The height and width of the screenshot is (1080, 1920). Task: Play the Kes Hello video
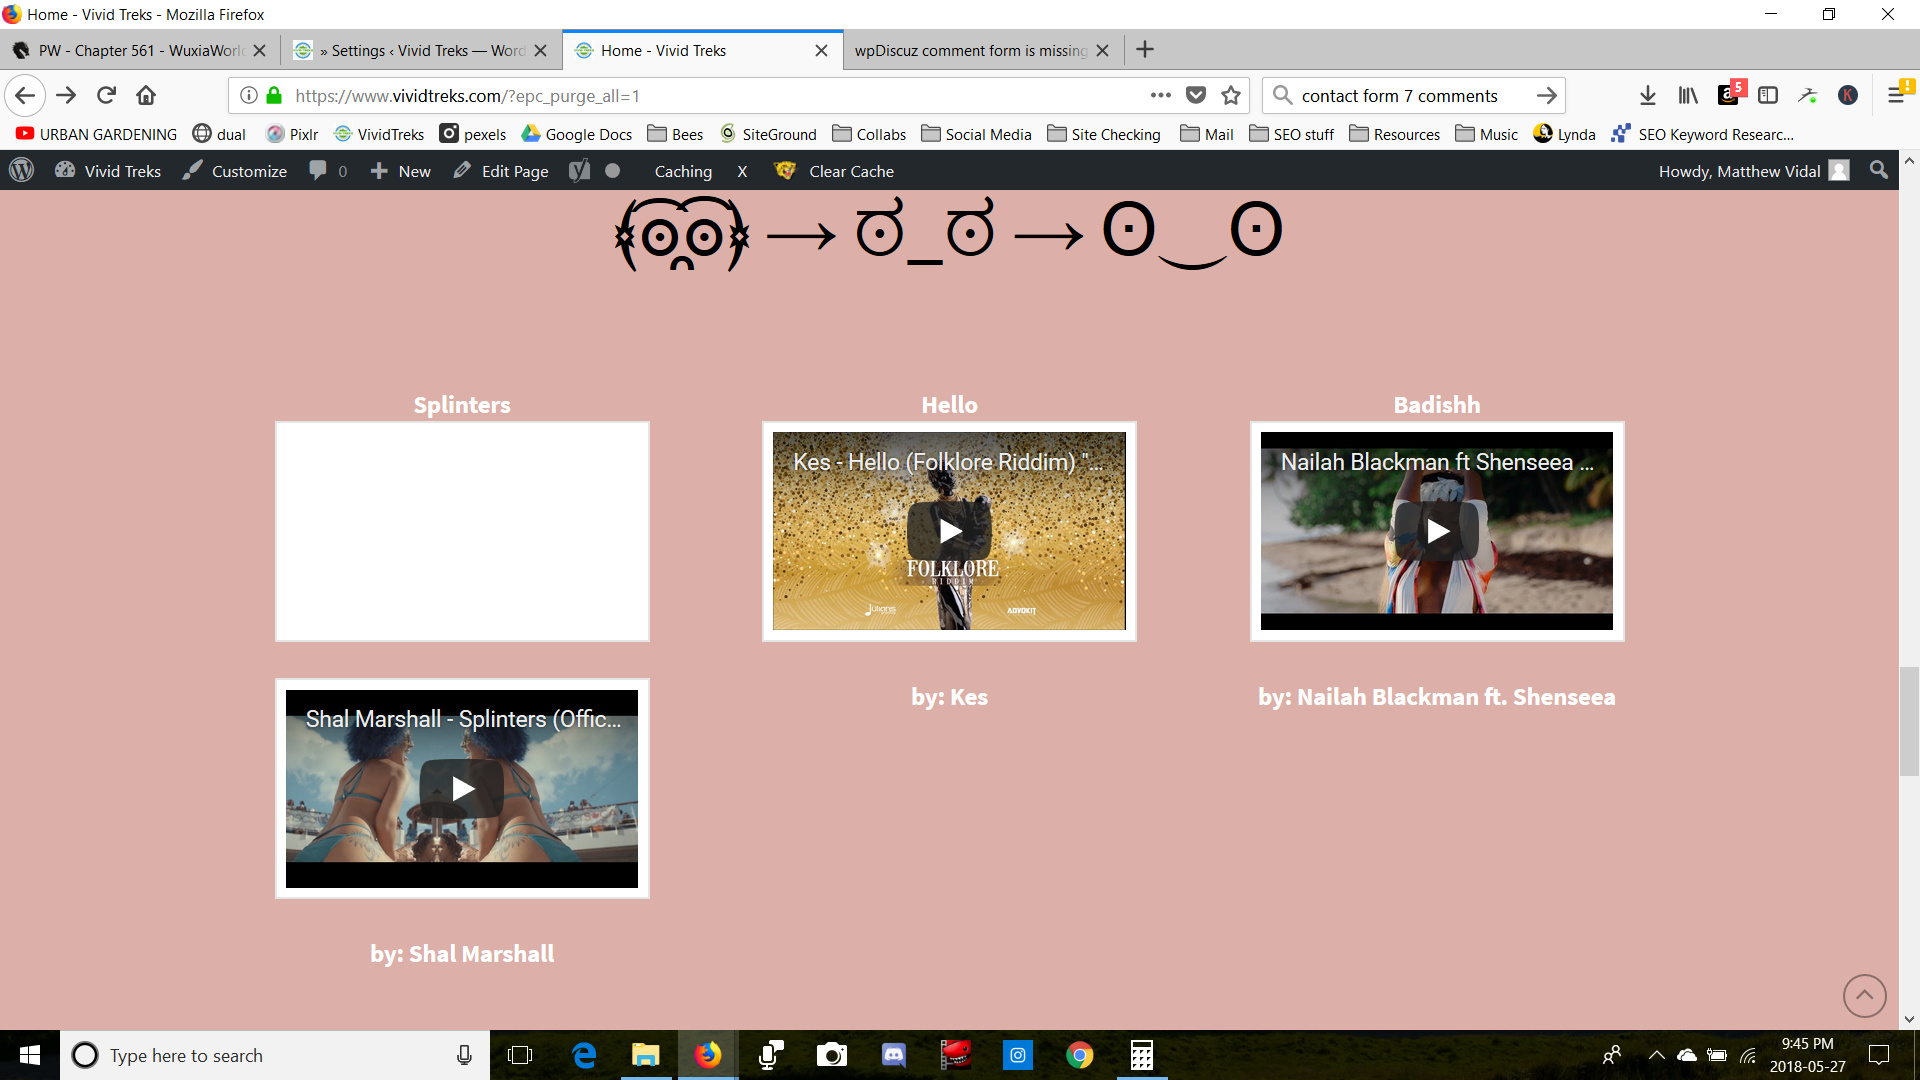(x=949, y=531)
